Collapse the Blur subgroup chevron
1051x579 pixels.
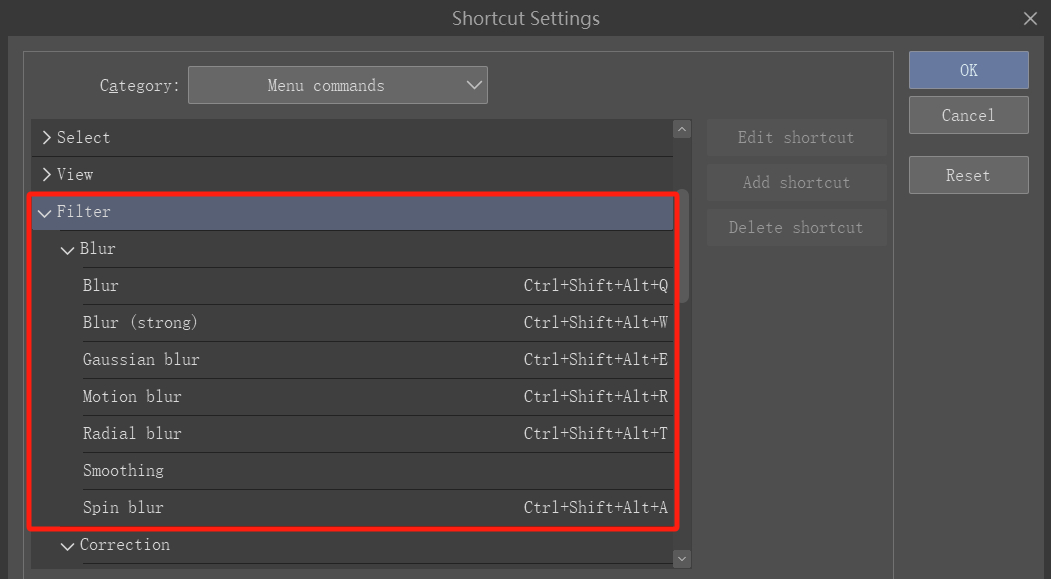point(67,249)
